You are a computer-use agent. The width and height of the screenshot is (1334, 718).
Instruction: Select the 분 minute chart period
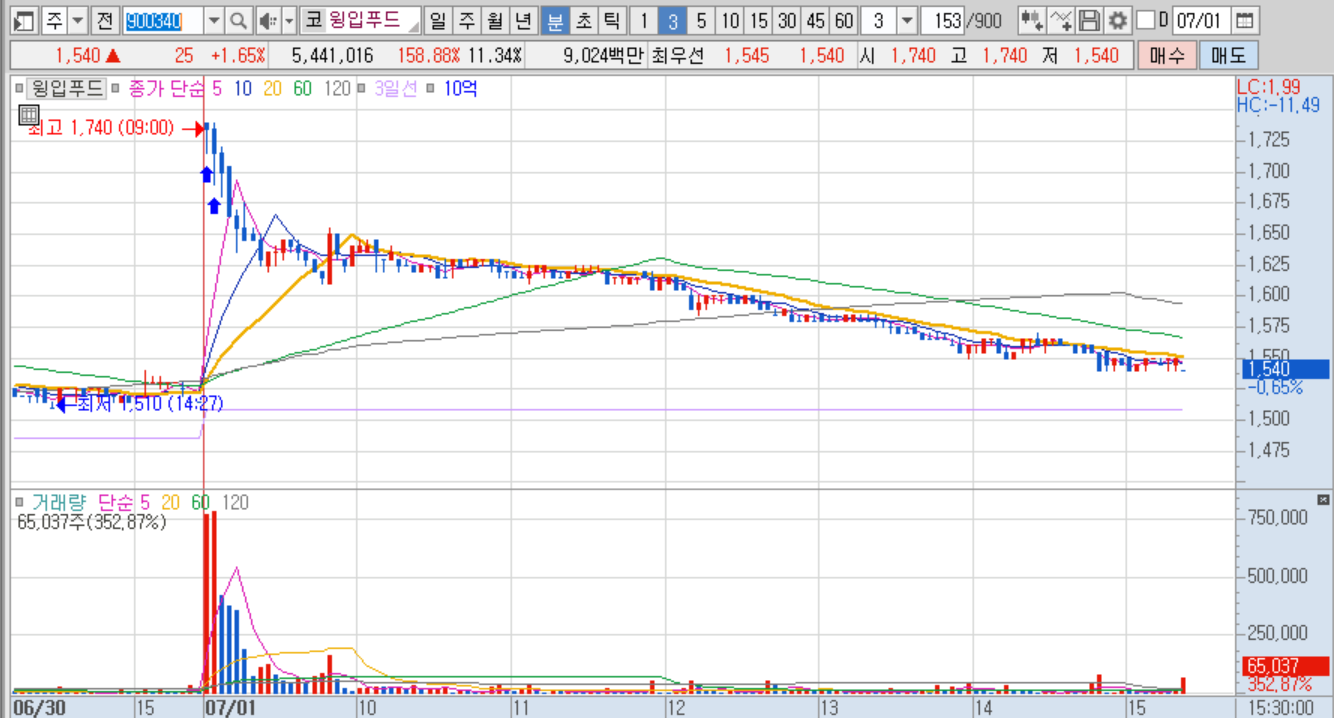[x=555, y=20]
